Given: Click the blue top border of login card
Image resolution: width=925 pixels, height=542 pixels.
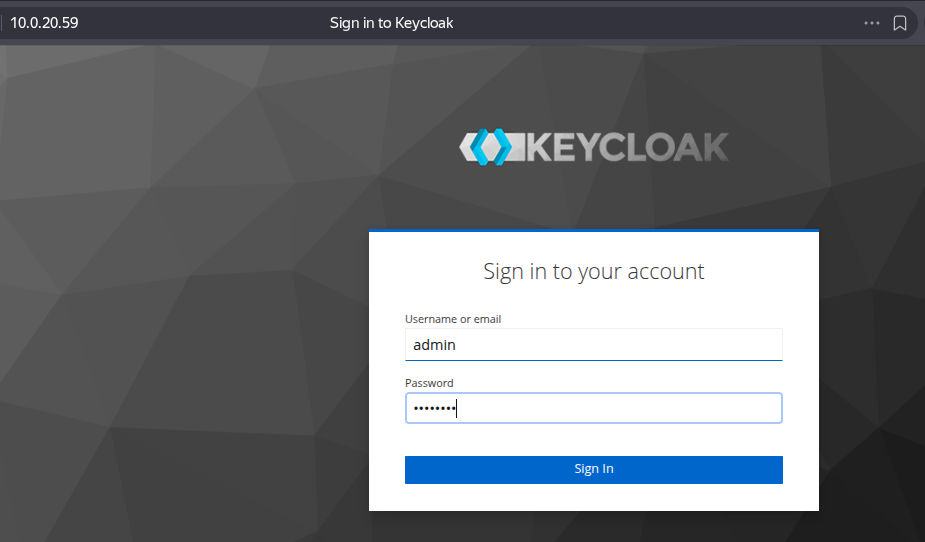Looking at the screenshot, I should [x=593, y=231].
